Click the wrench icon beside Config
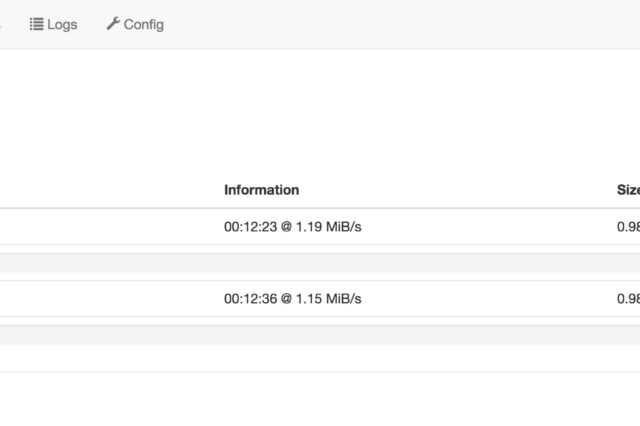Screen dimensions: 640x426 [113, 24]
